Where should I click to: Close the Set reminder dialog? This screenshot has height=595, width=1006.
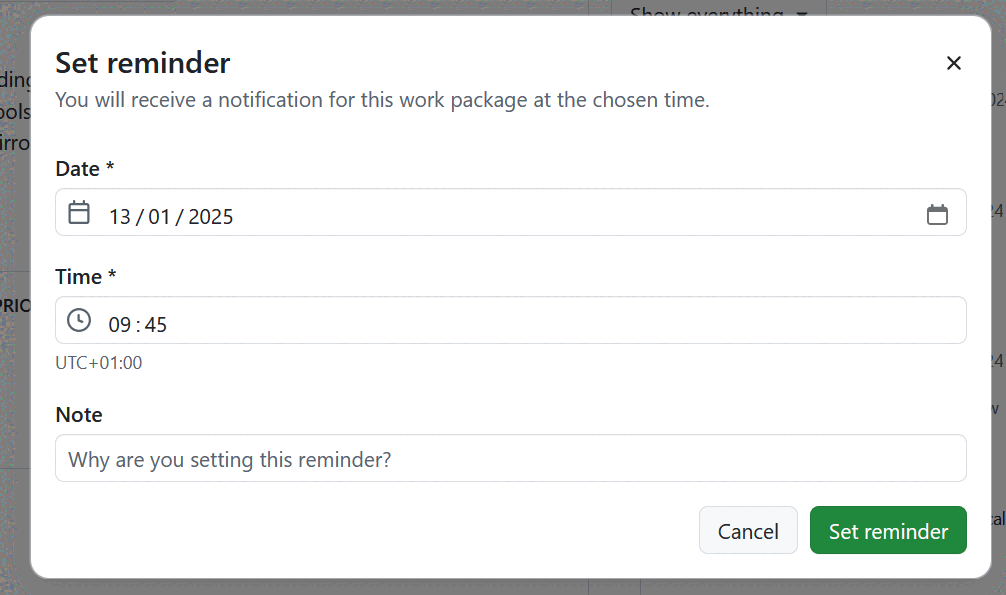click(953, 62)
